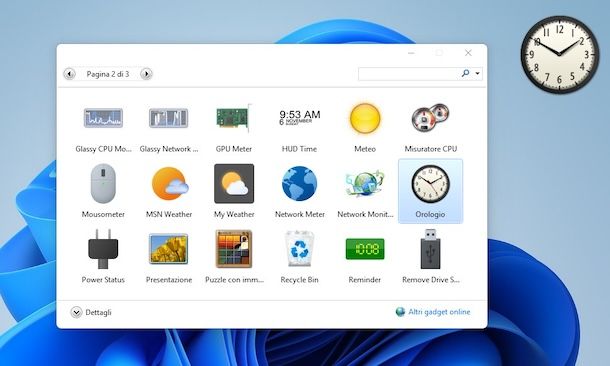
Task: Select the My Weather gadget icon
Action: [x=234, y=184]
